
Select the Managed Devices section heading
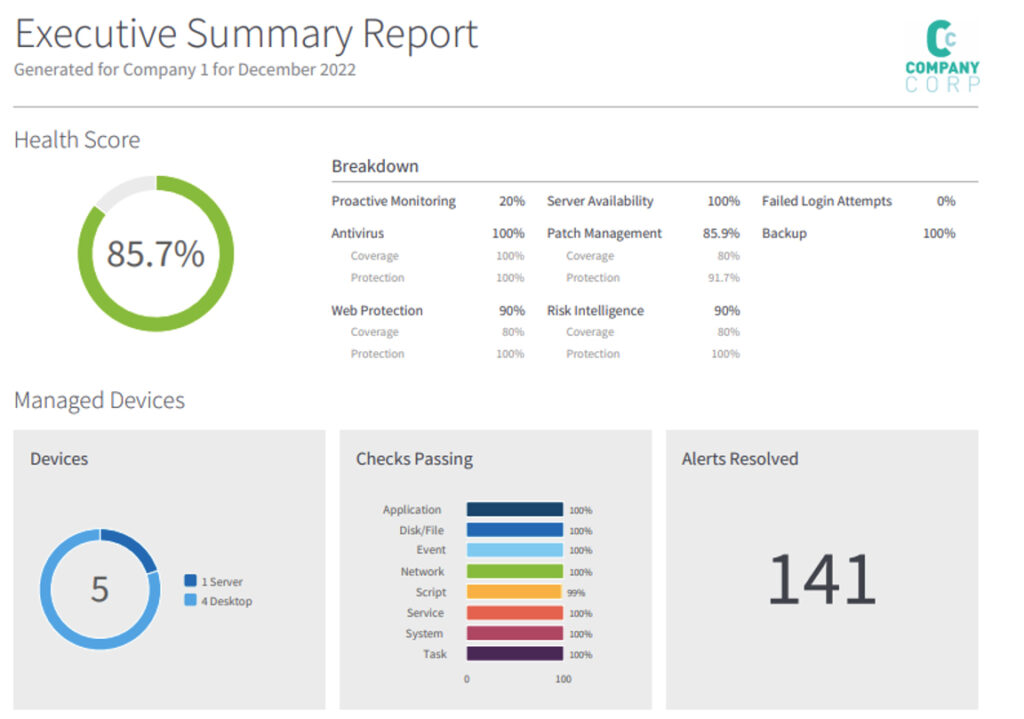click(x=99, y=400)
